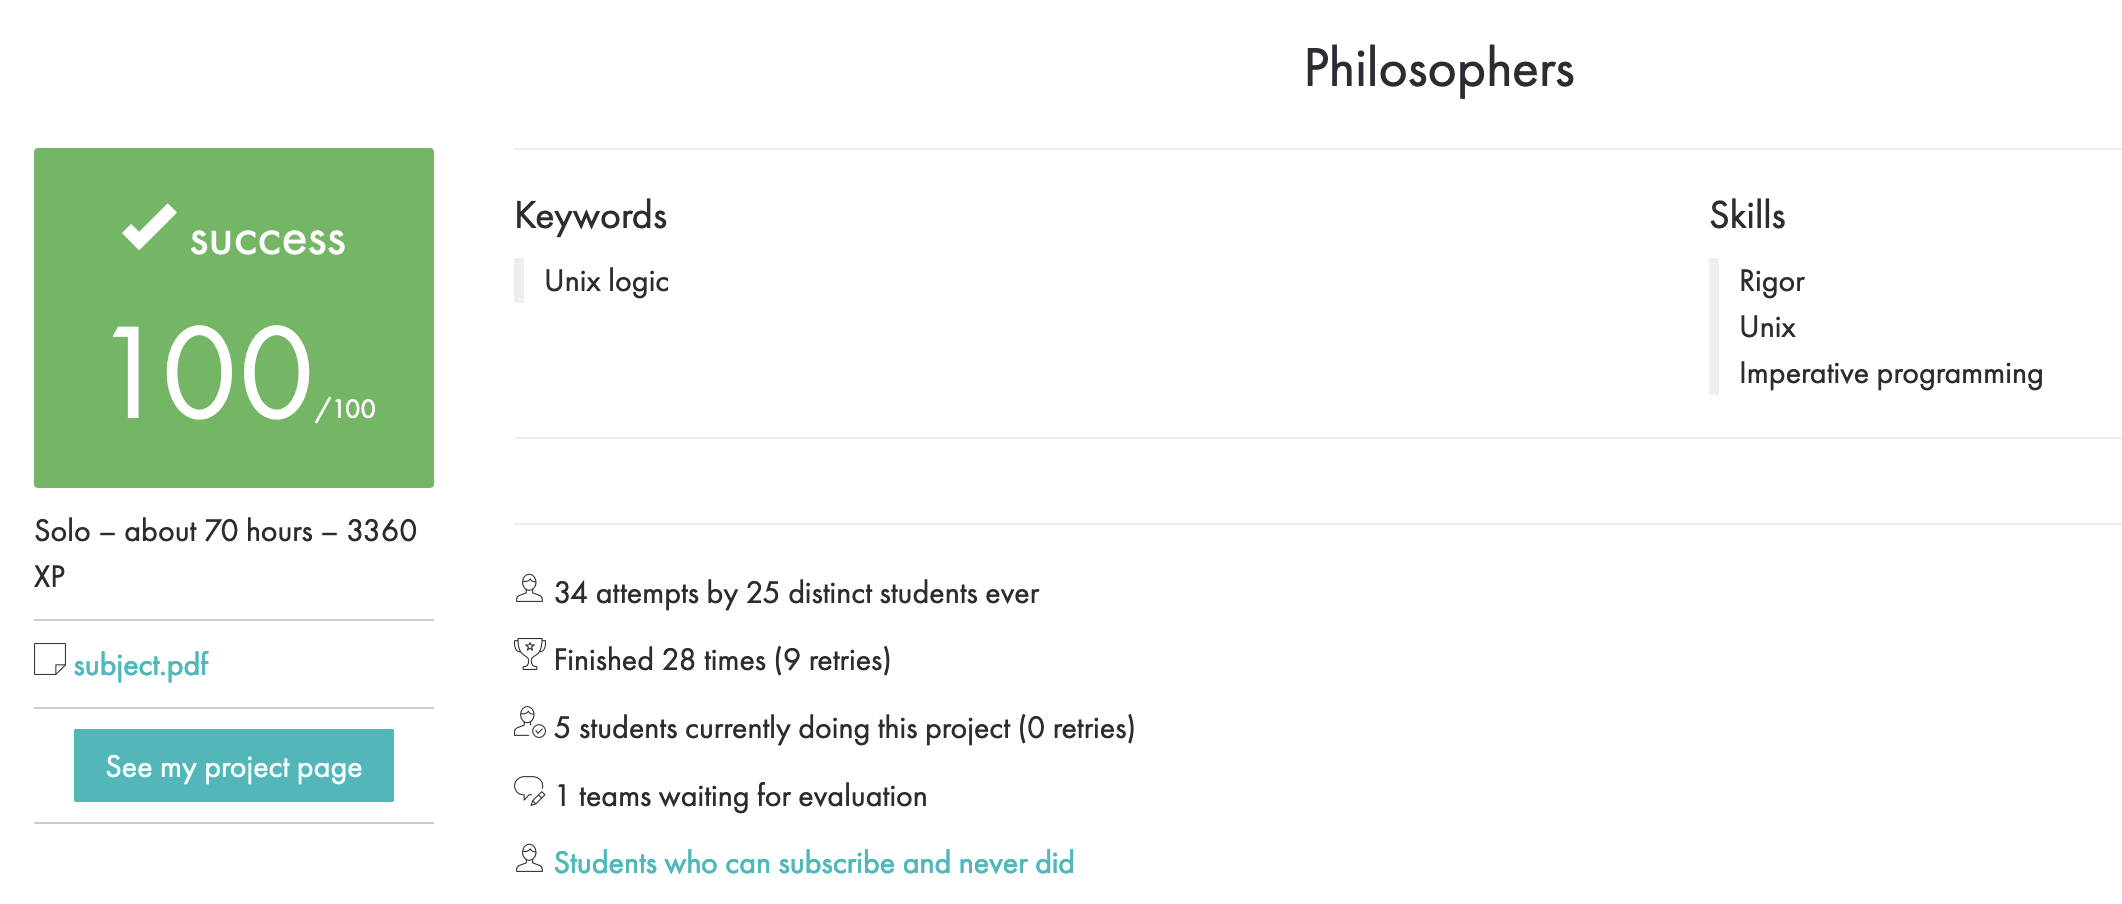This screenshot has height=904, width=2122.
Task: Click the See my project page button
Action: [x=234, y=766]
